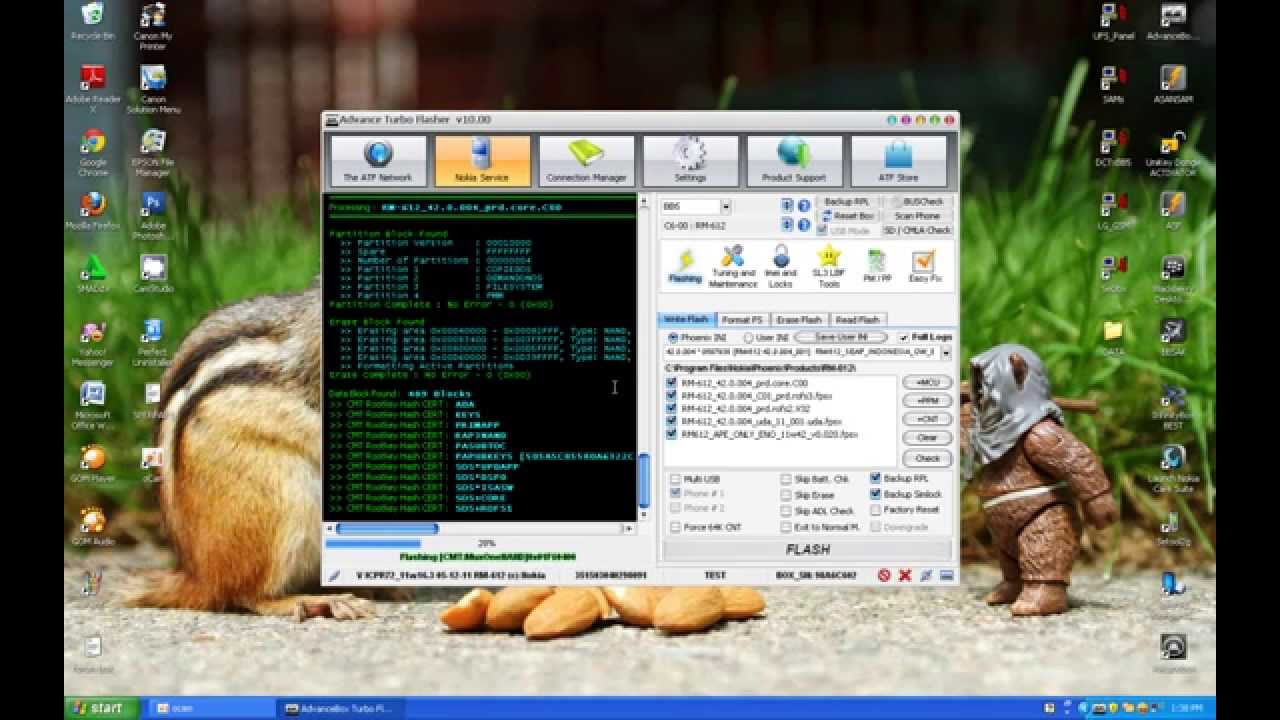
Task: Enable Skip Erase checkbox
Action: click(x=787, y=495)
